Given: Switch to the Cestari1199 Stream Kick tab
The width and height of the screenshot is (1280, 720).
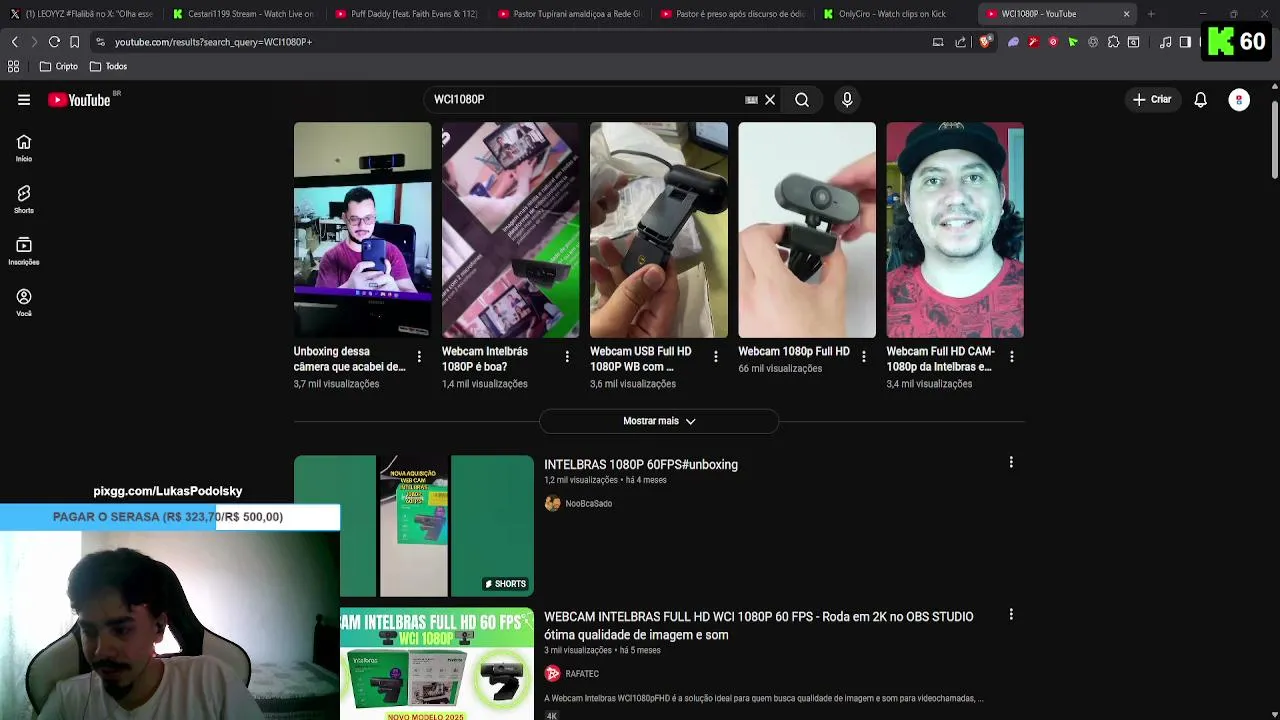Looking at the screenshot, I should tap(243, 14).
